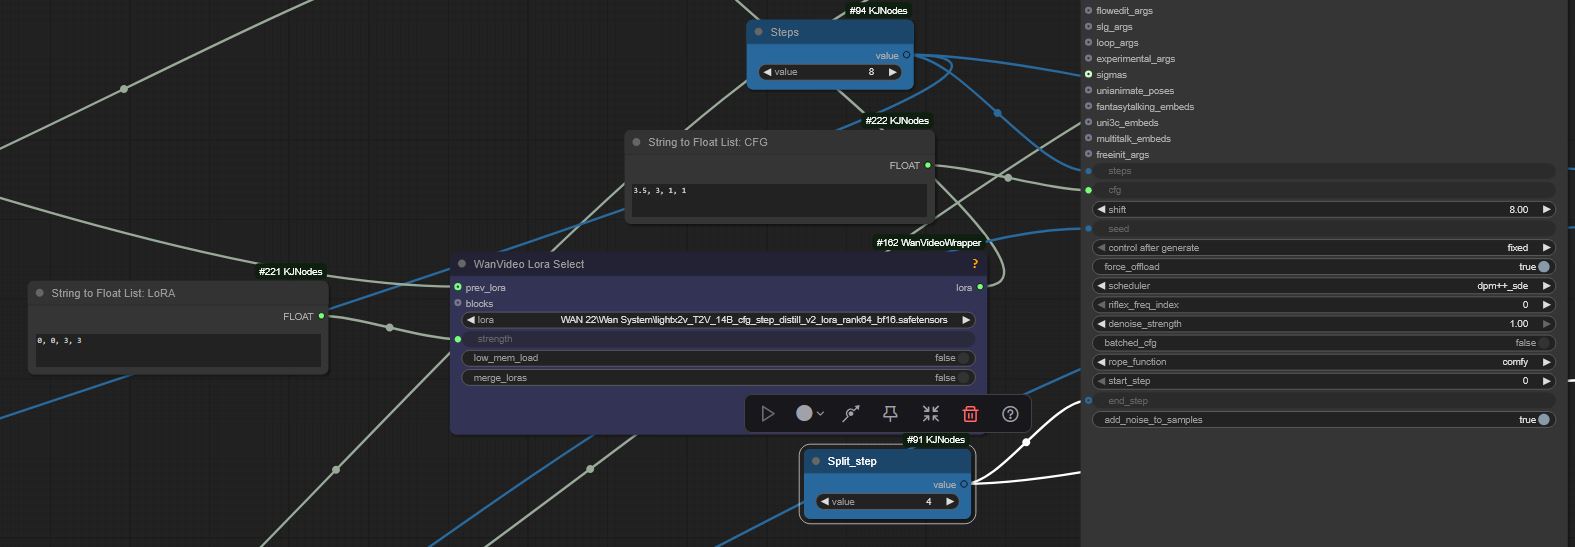Click the #222 KJNodes badge
1575x547 pixels.
coord(897,120)
